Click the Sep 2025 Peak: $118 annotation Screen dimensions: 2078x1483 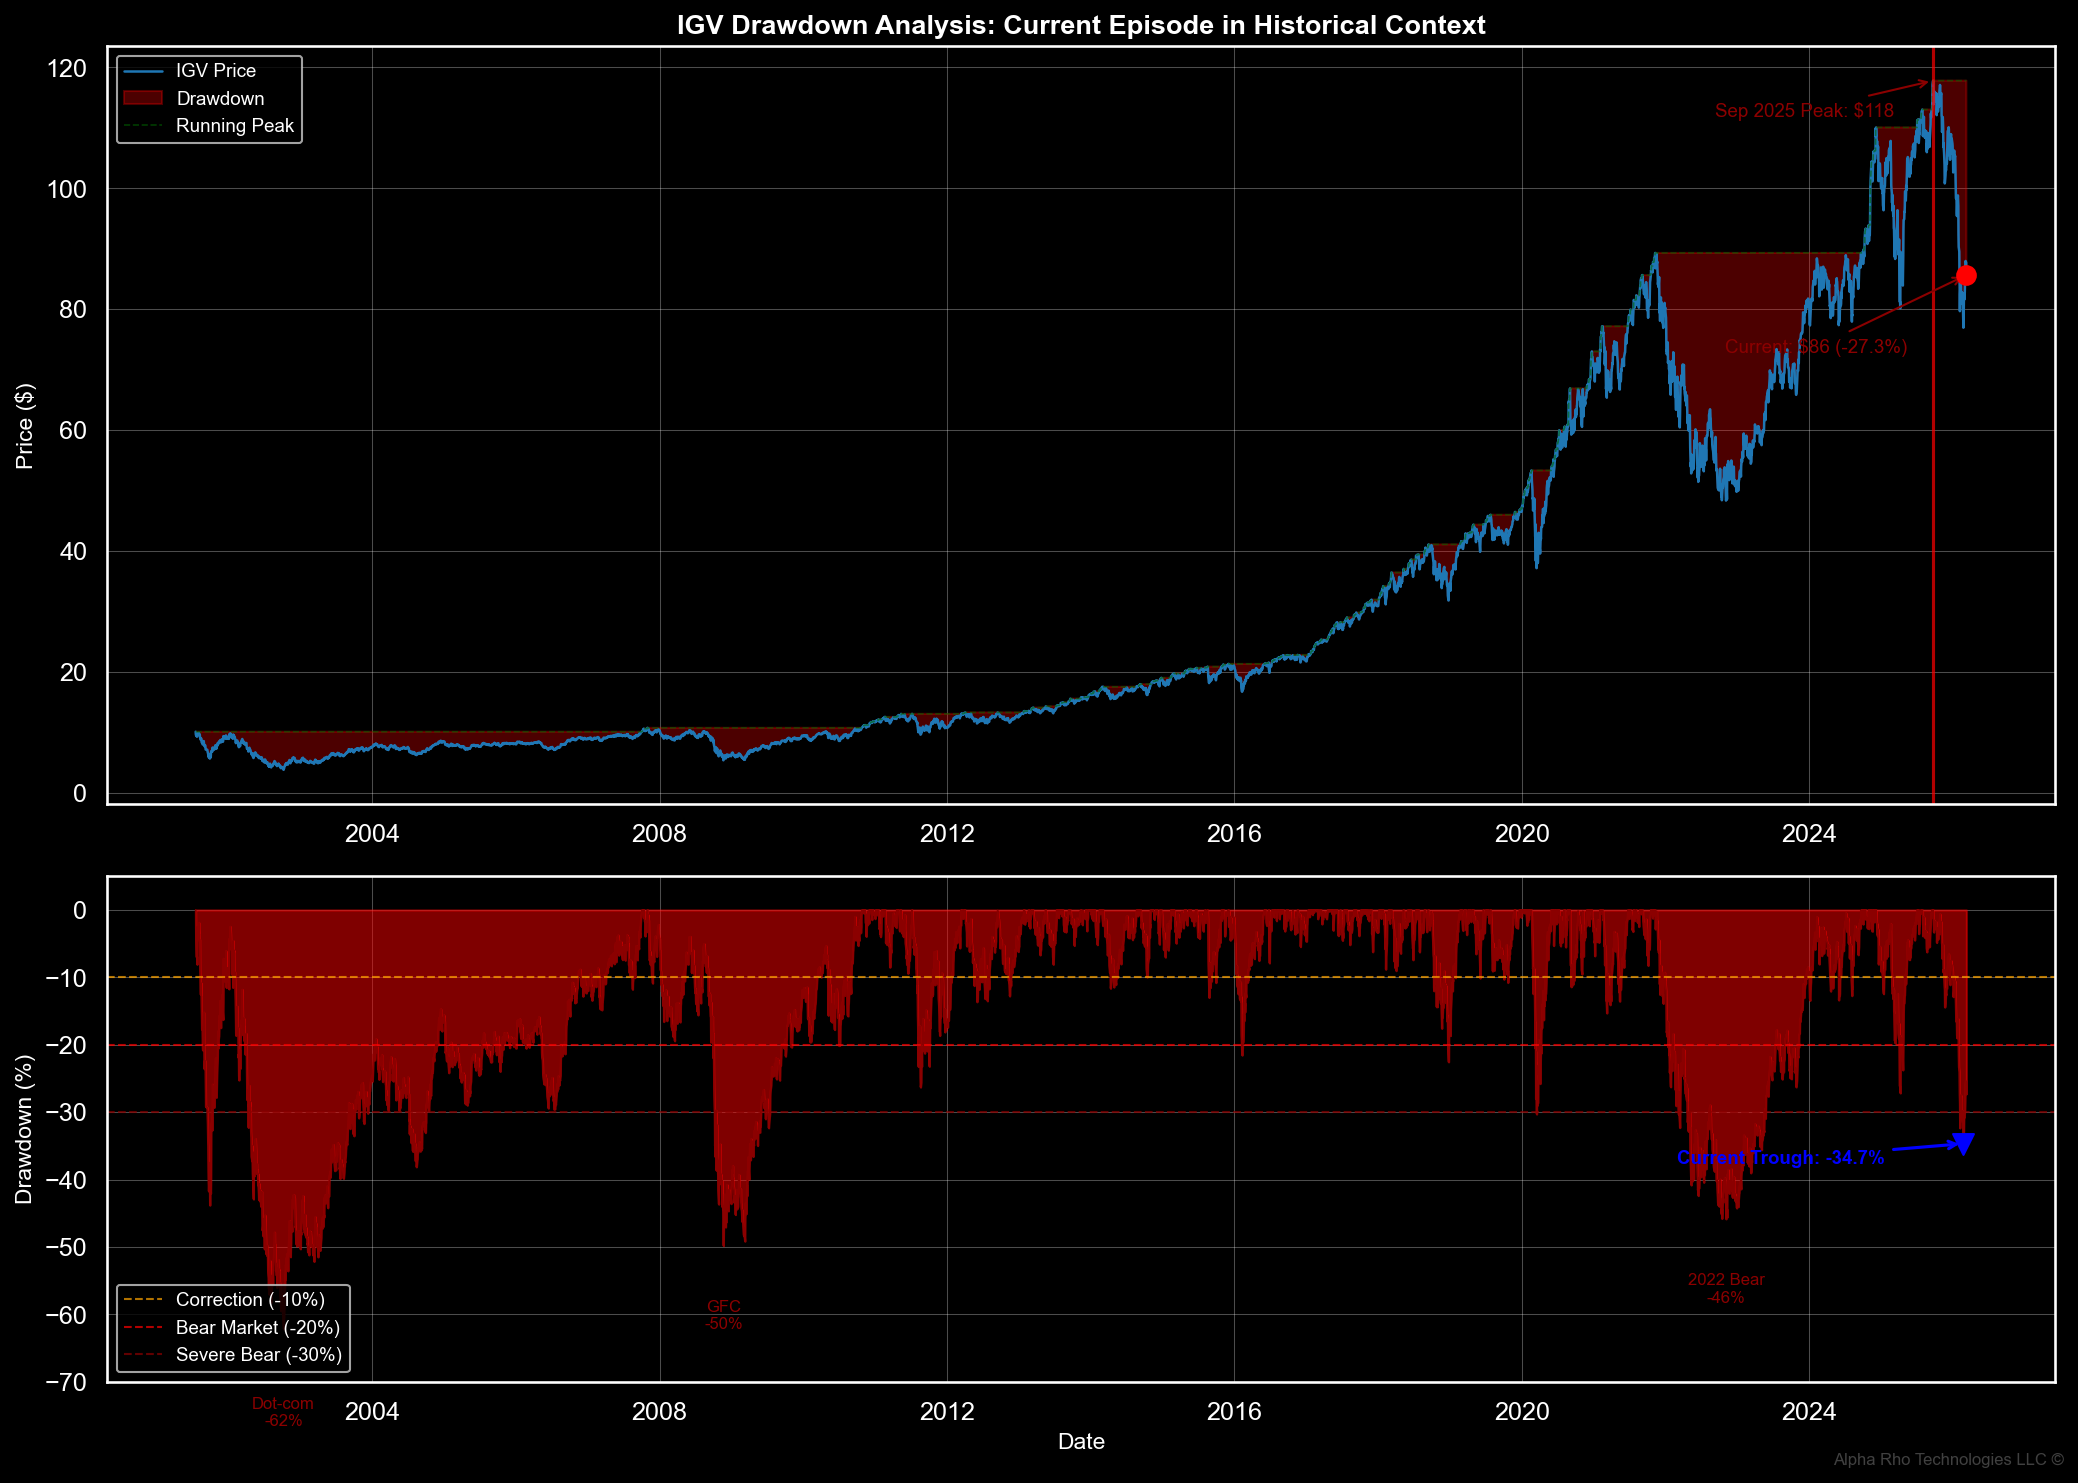[x=1803, y=111]
